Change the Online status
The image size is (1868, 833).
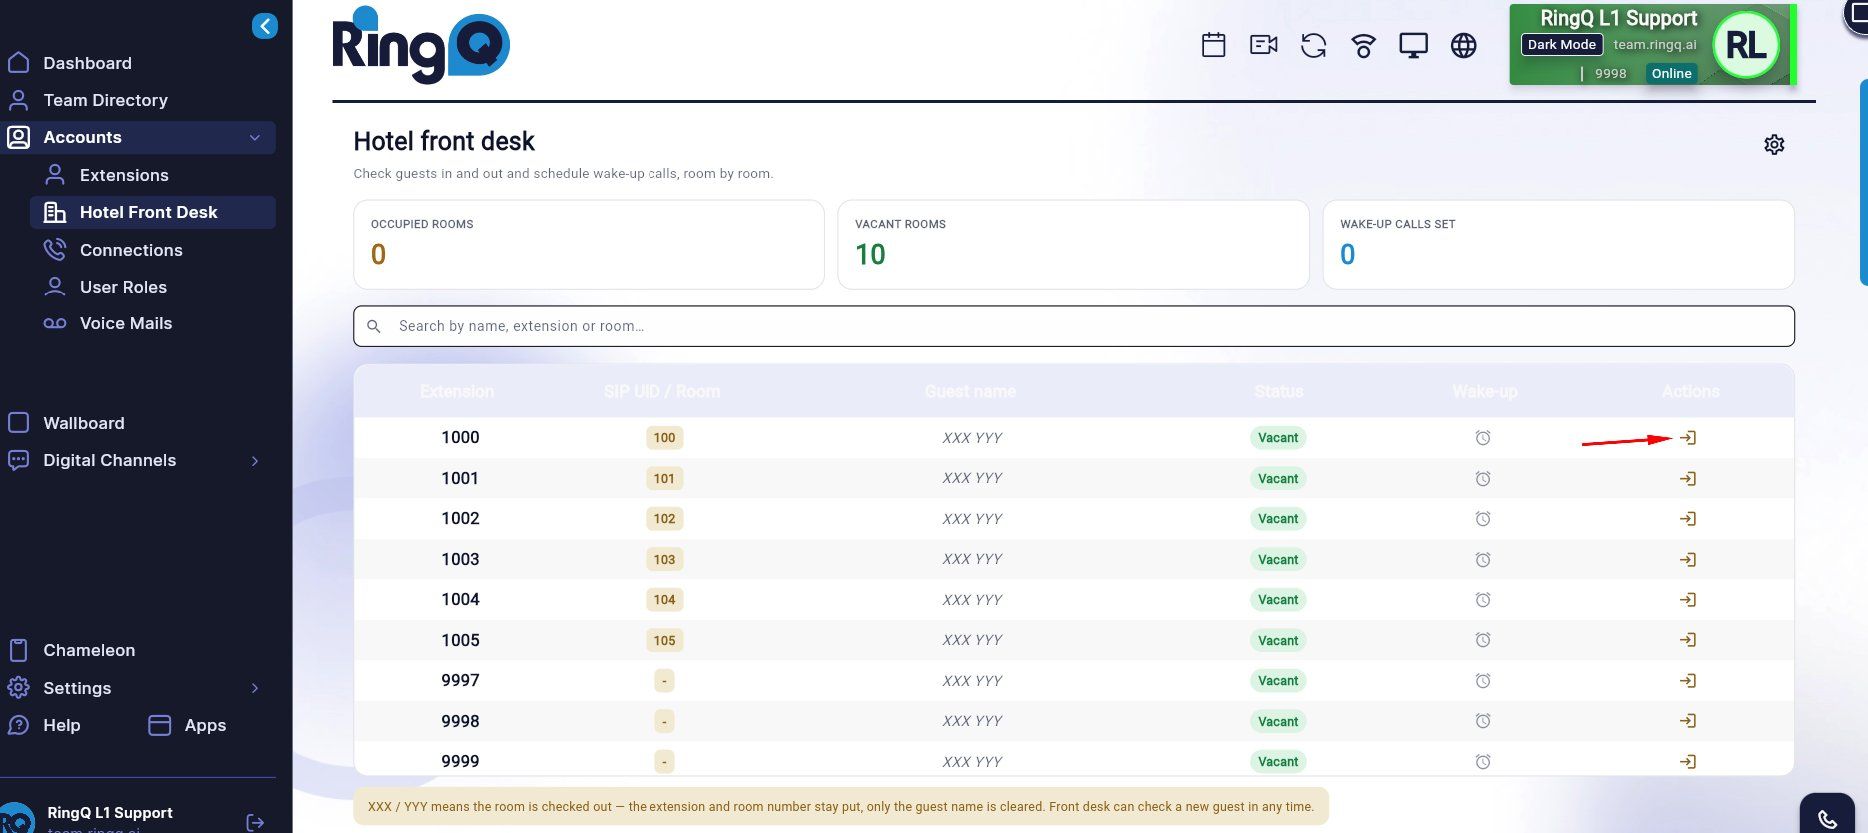tap(1671, 74)
